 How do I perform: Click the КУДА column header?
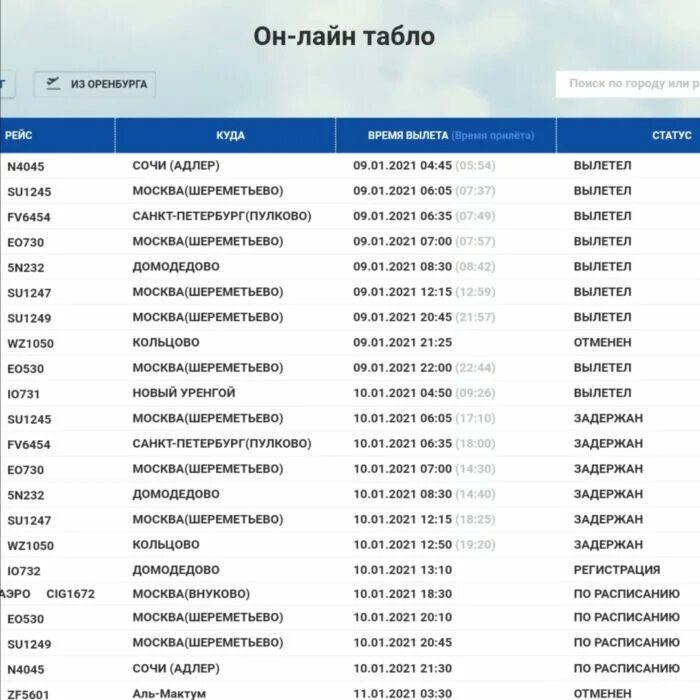(230, 136)
